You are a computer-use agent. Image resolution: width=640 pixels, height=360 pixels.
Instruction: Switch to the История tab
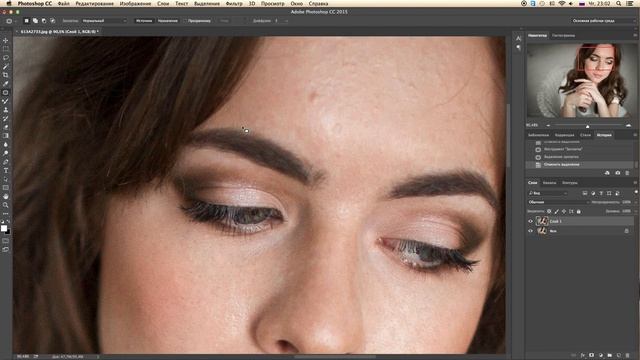(x=604, y=135)
